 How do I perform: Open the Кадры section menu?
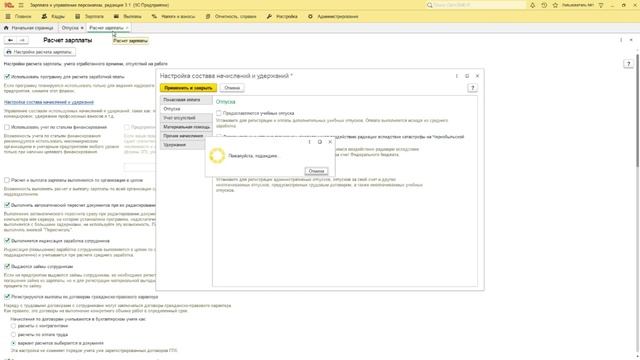pyautogui.click(x=53, y=16)
